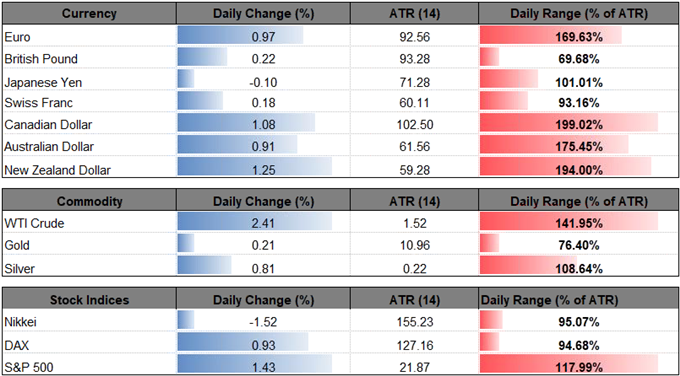Click the S&P 500 daily range 117.99% cell
The image size is (680, 376).
pyautogui.click(x=579, y=366)
